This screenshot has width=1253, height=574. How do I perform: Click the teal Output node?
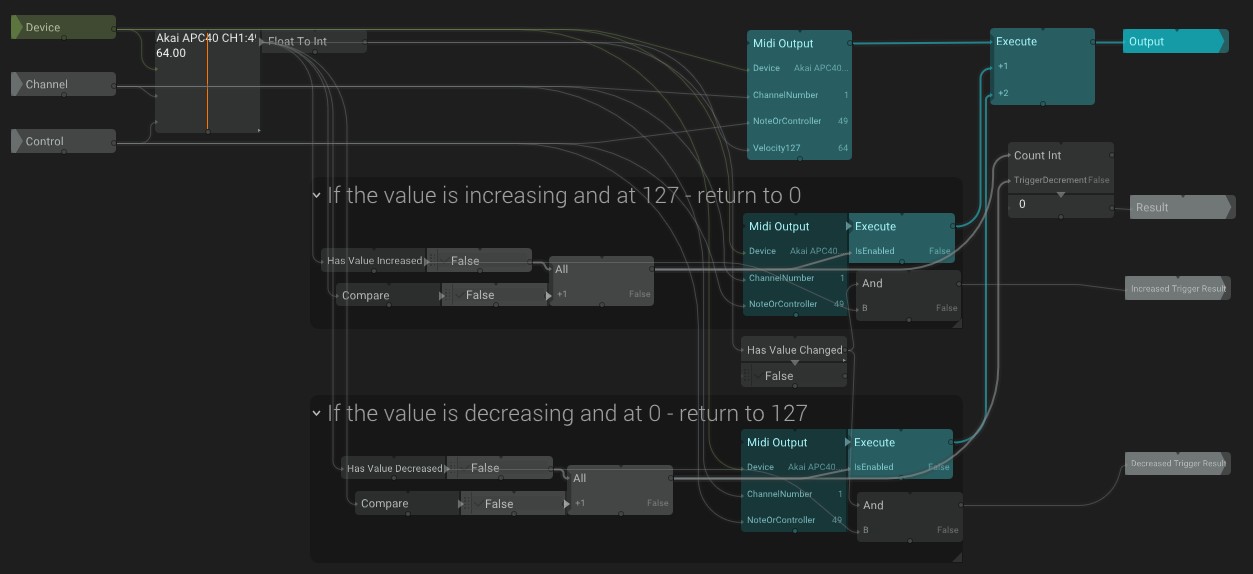1172,41
